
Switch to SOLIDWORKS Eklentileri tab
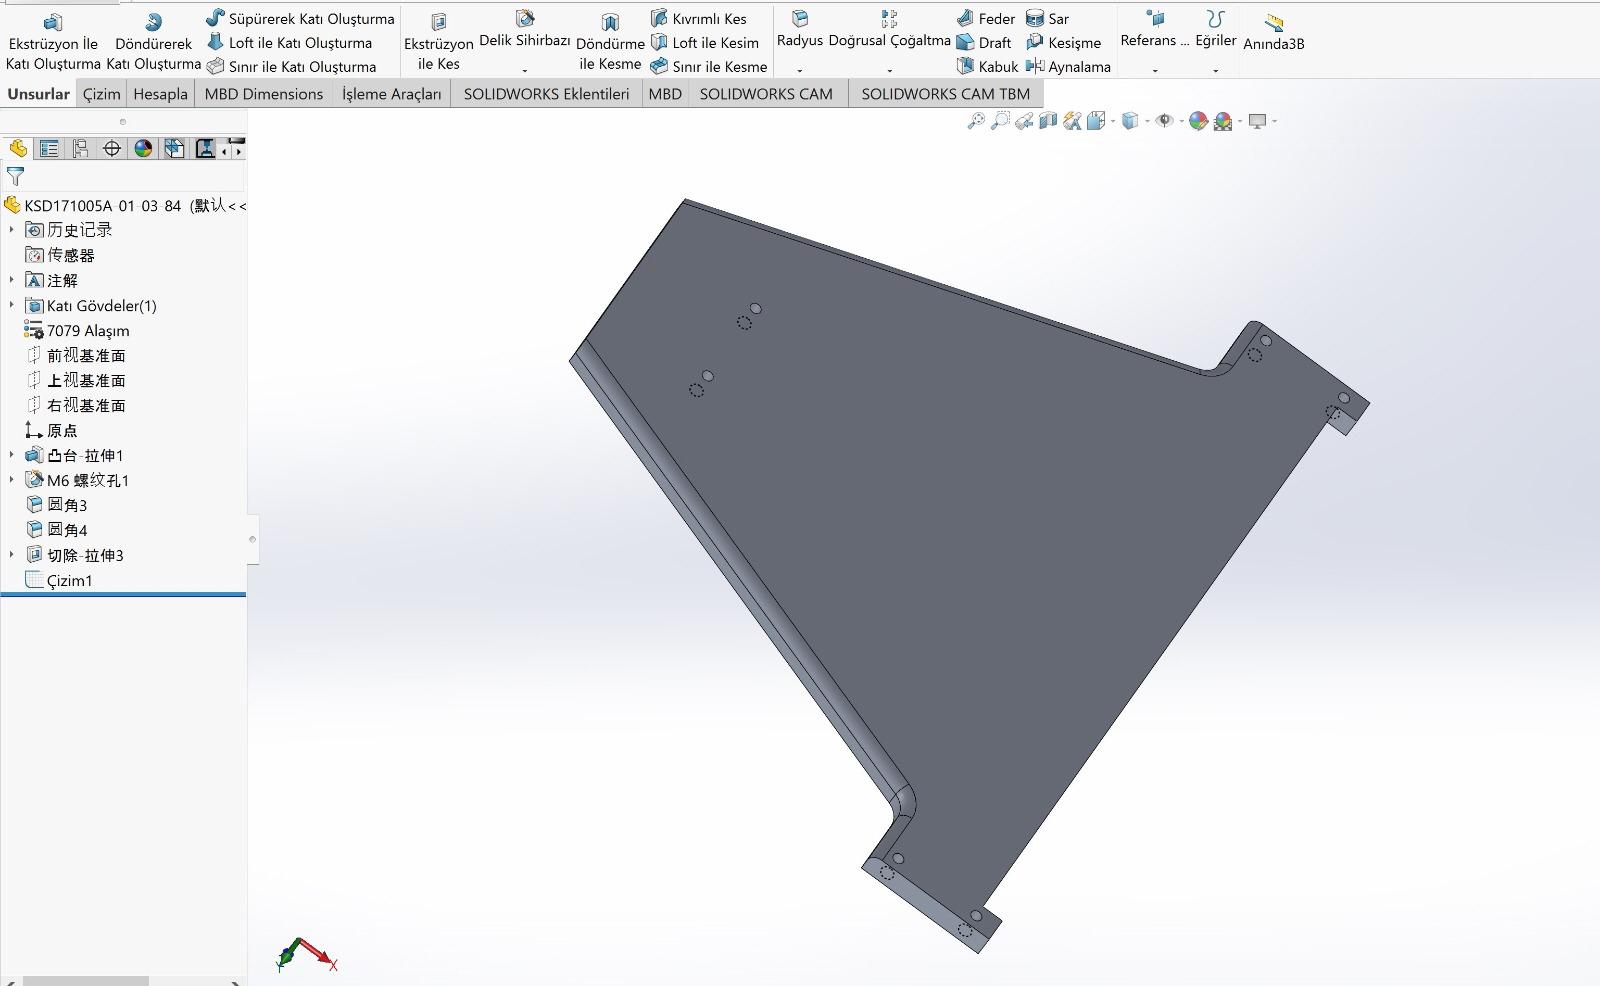pos(546,93)
